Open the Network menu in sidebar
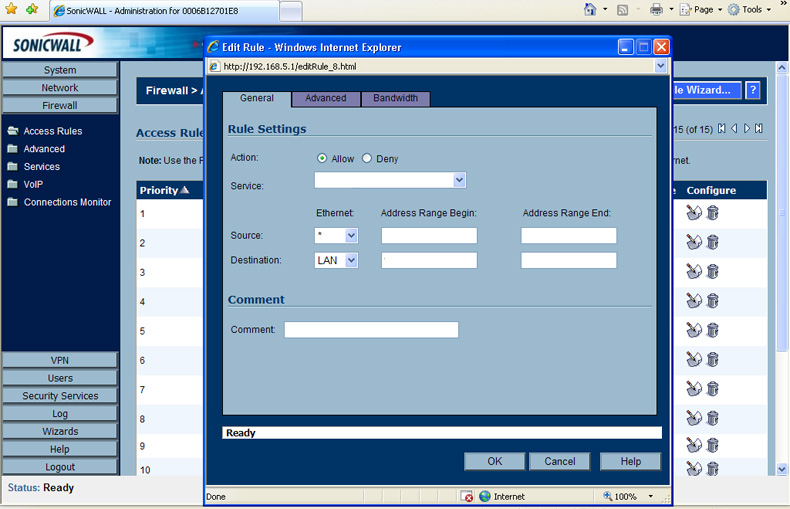790x509 pixels. coord(60,88)
